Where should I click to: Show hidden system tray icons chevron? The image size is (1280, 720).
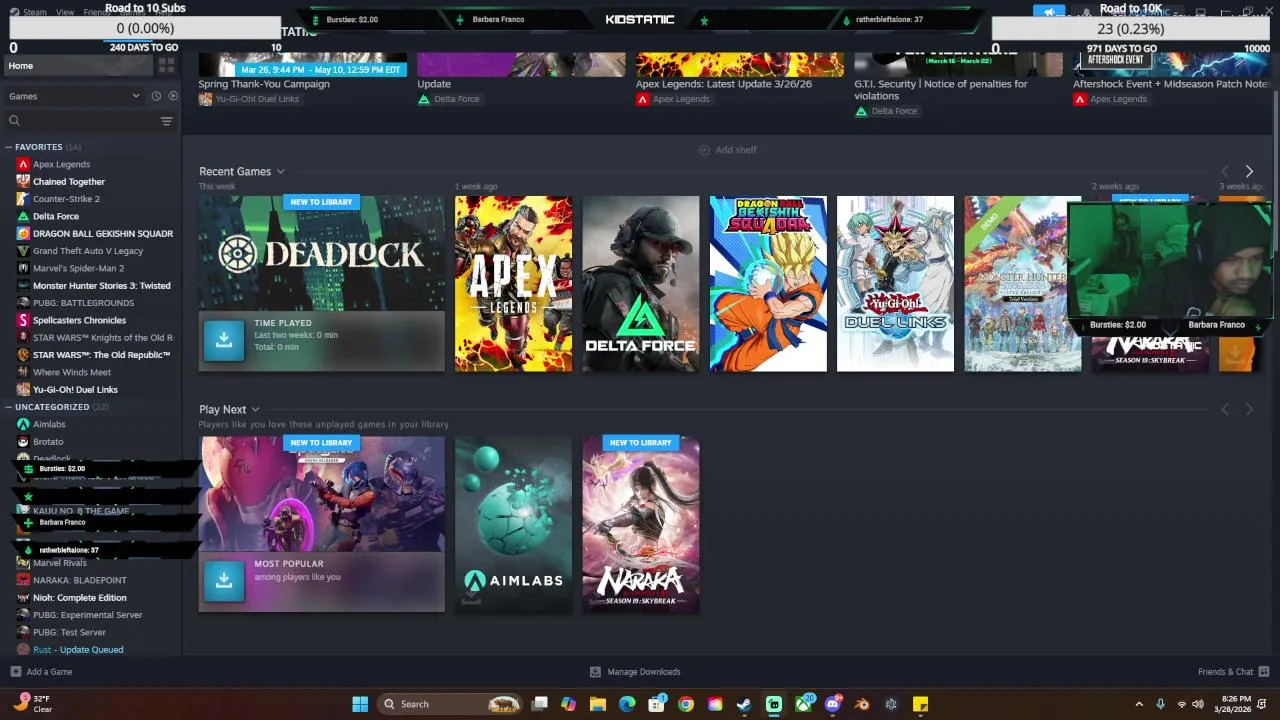pyautogui.click(x=1139, y=704)
